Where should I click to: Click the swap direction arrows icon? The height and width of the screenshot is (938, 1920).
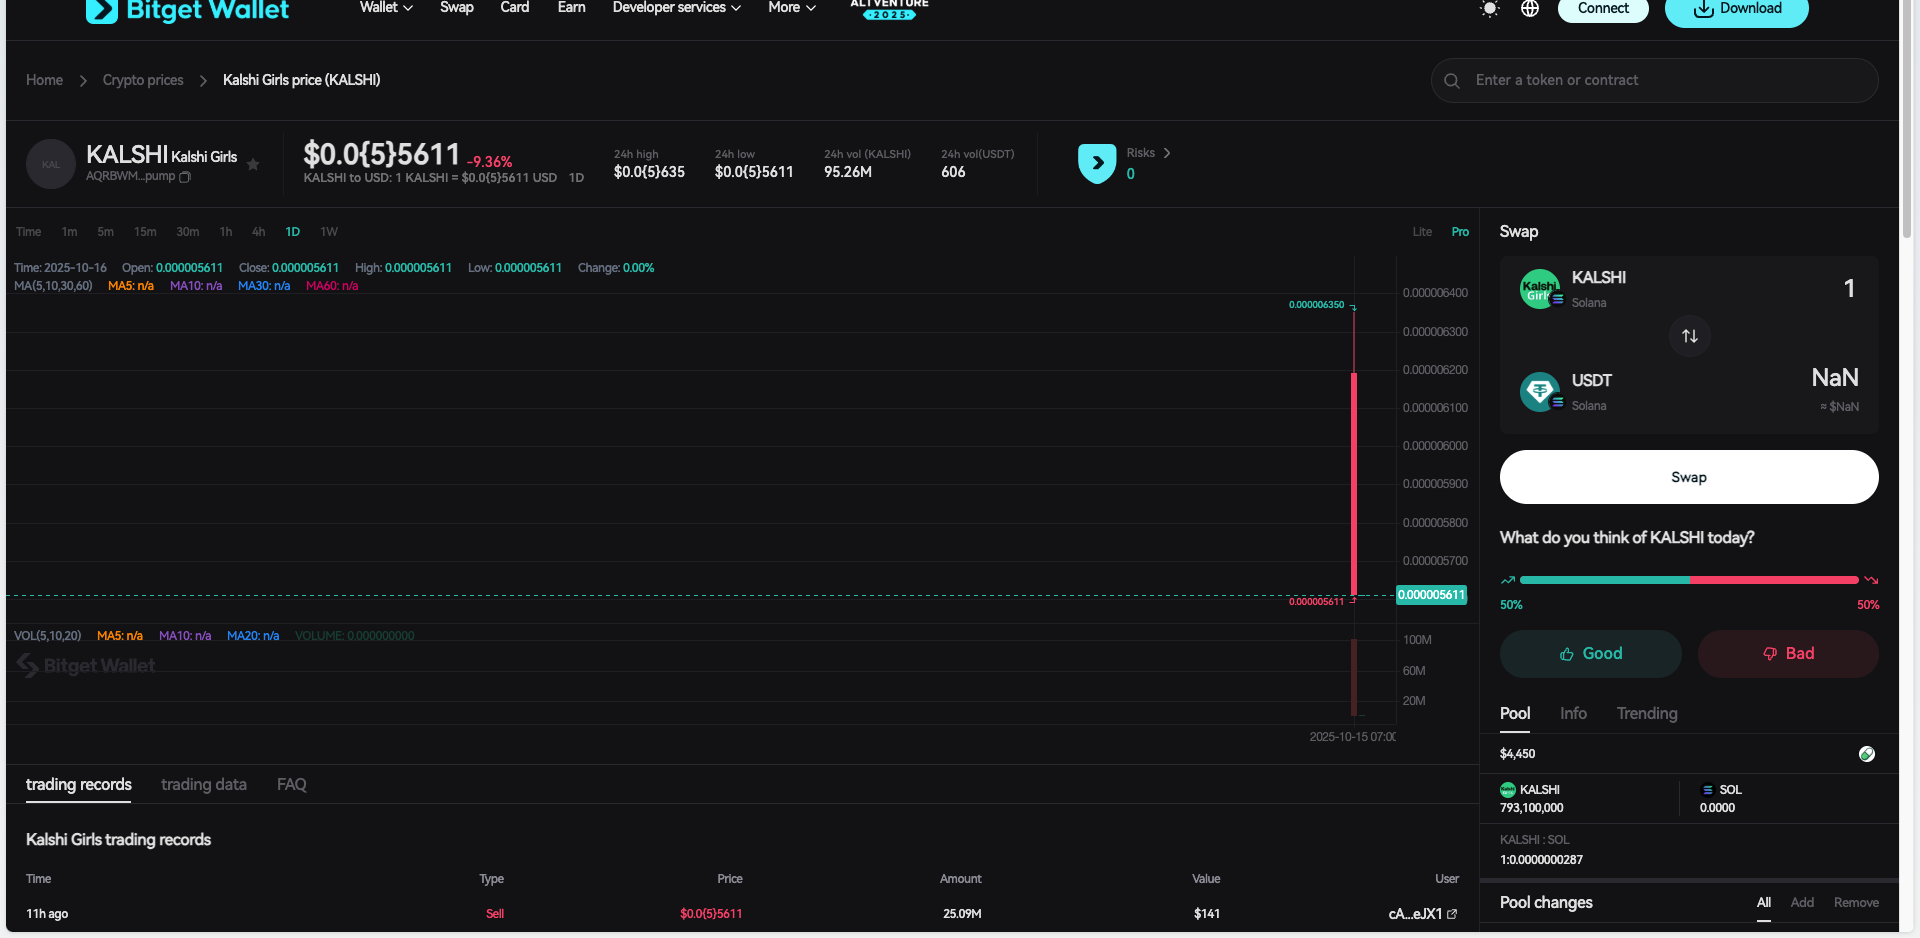[x=1689, y=336]
